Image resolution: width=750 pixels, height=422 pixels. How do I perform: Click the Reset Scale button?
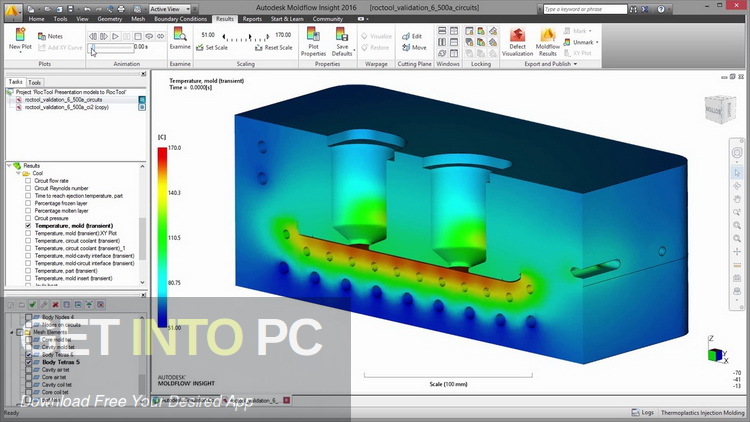274,47
